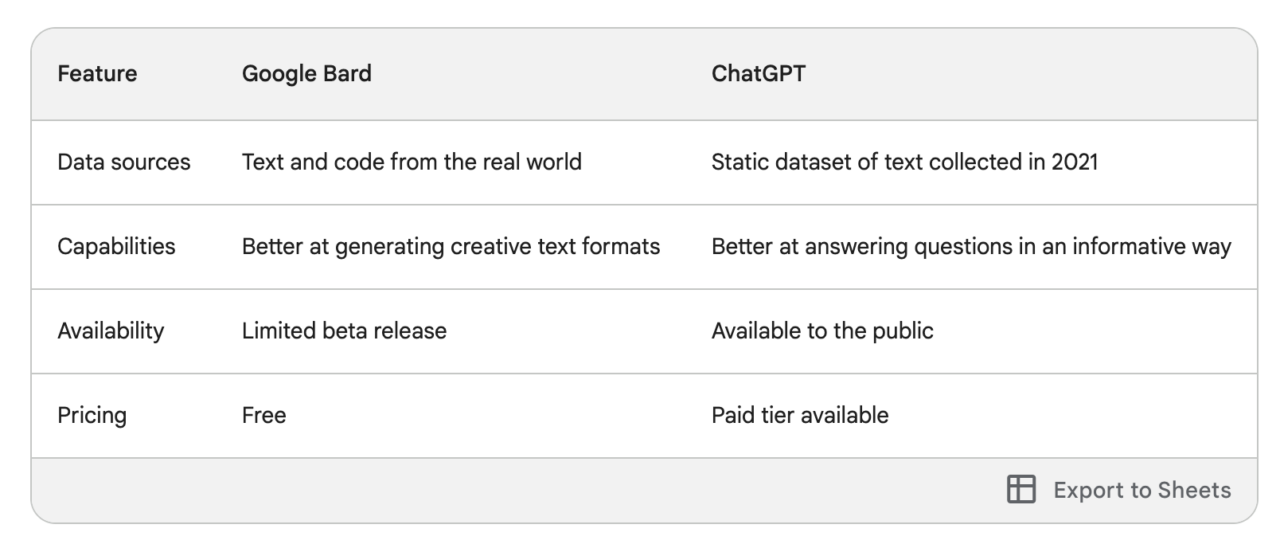Click the "Export to Sheets" text label
Screen dimensions: 1280x540
(1142, 490)
